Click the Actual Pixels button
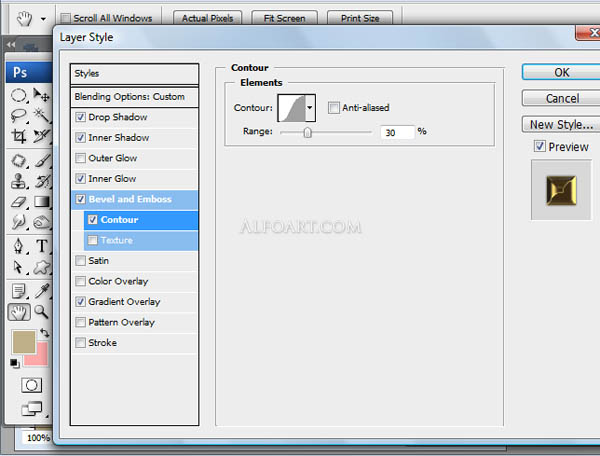 point(207,18)
